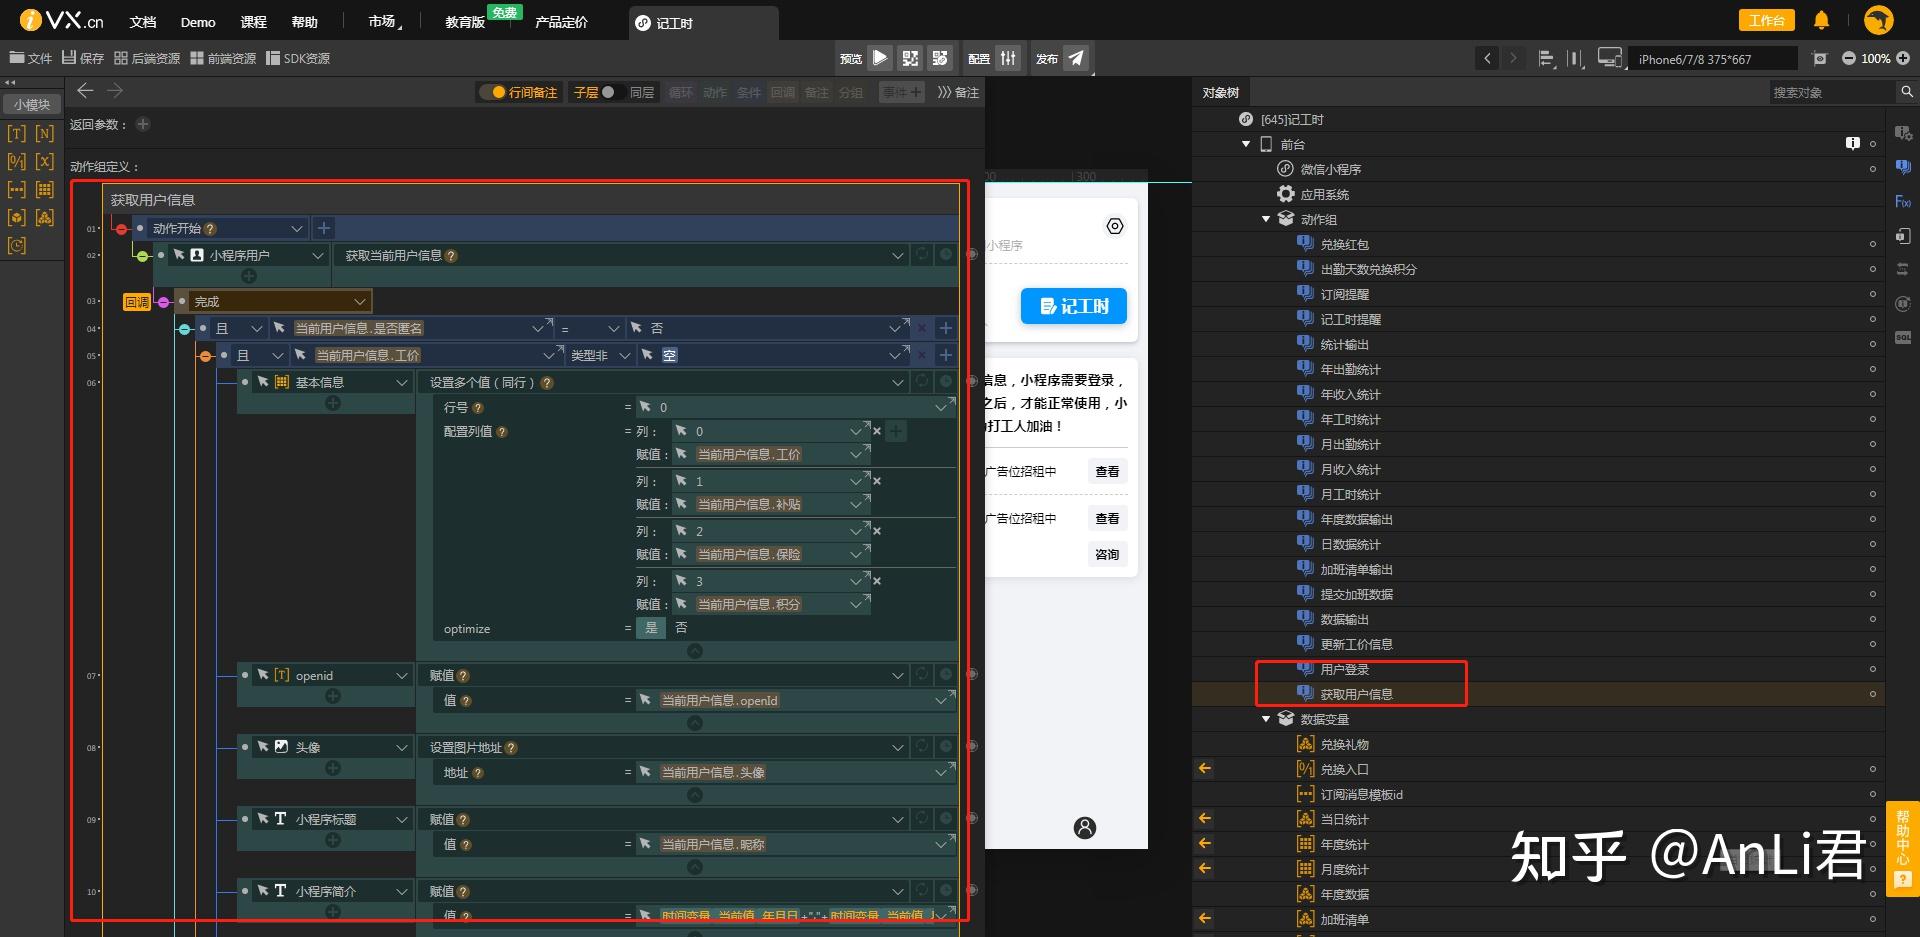Click the first QR code preview icon
The height and width of the screenshot is (937, 1920).
[x=910, y=58]
